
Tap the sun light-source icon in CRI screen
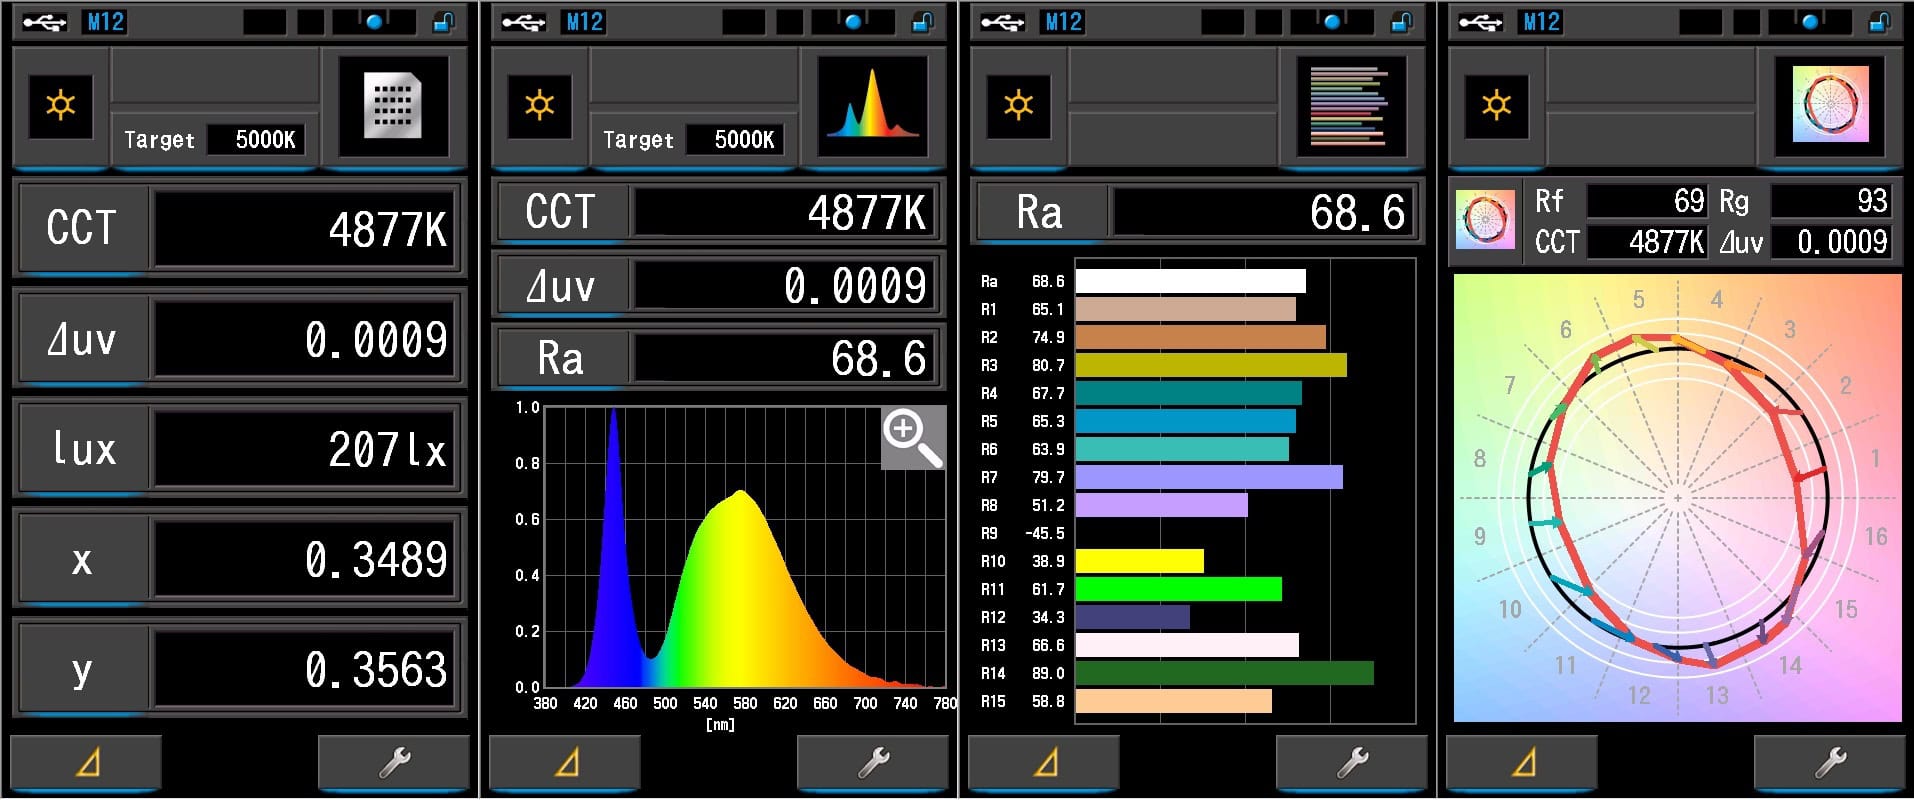[x=1019, y=106]
